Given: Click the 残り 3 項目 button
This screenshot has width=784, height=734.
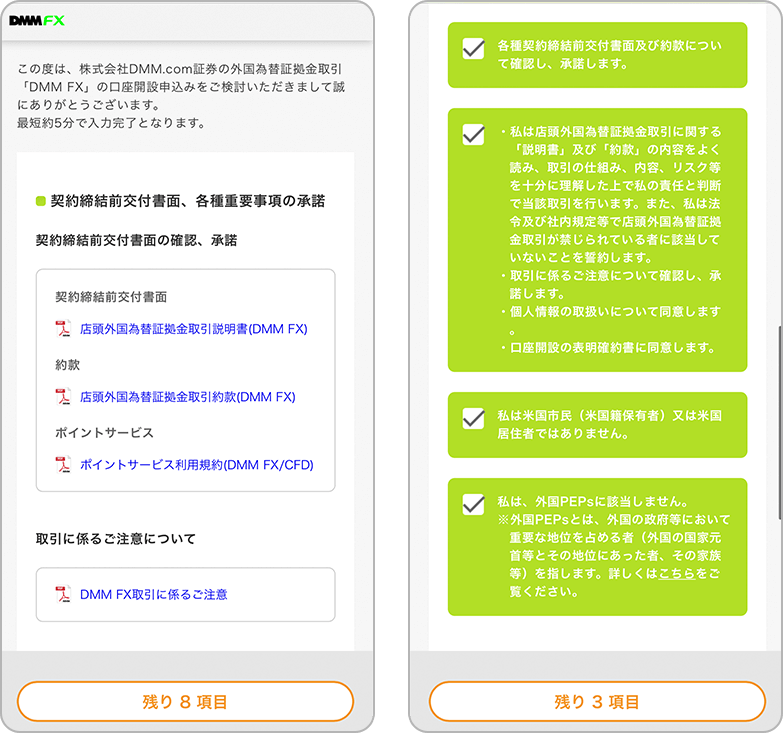Looking at the screenshot, I should [597, 702].
